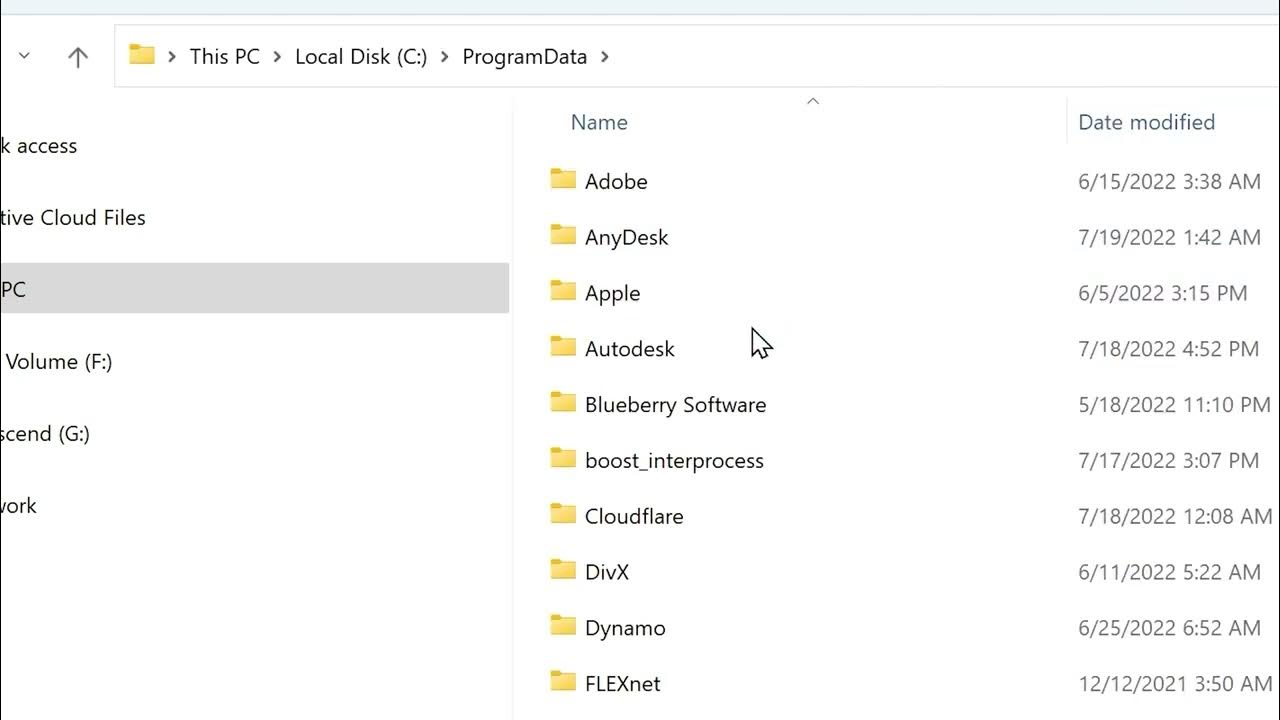Click date 7/17/2022 3:07 PM
This screenshot has width=1280, height=720.
[1168, 461]
